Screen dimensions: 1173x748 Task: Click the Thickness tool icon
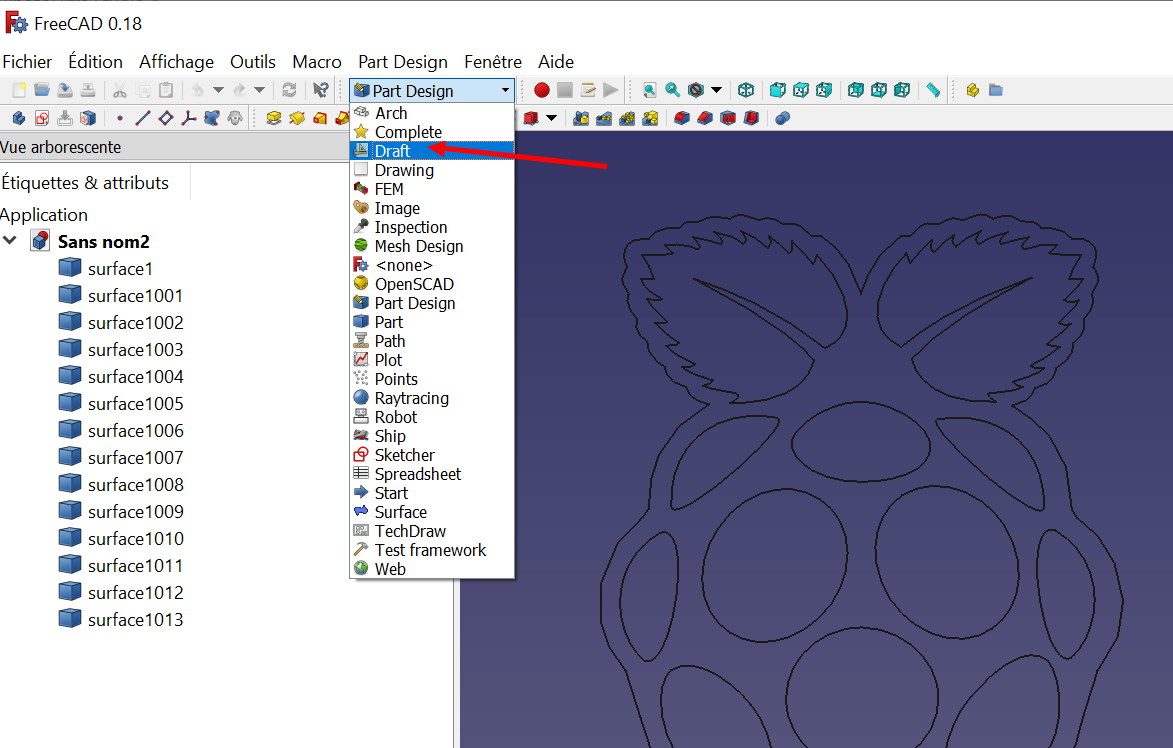(751, 118)
